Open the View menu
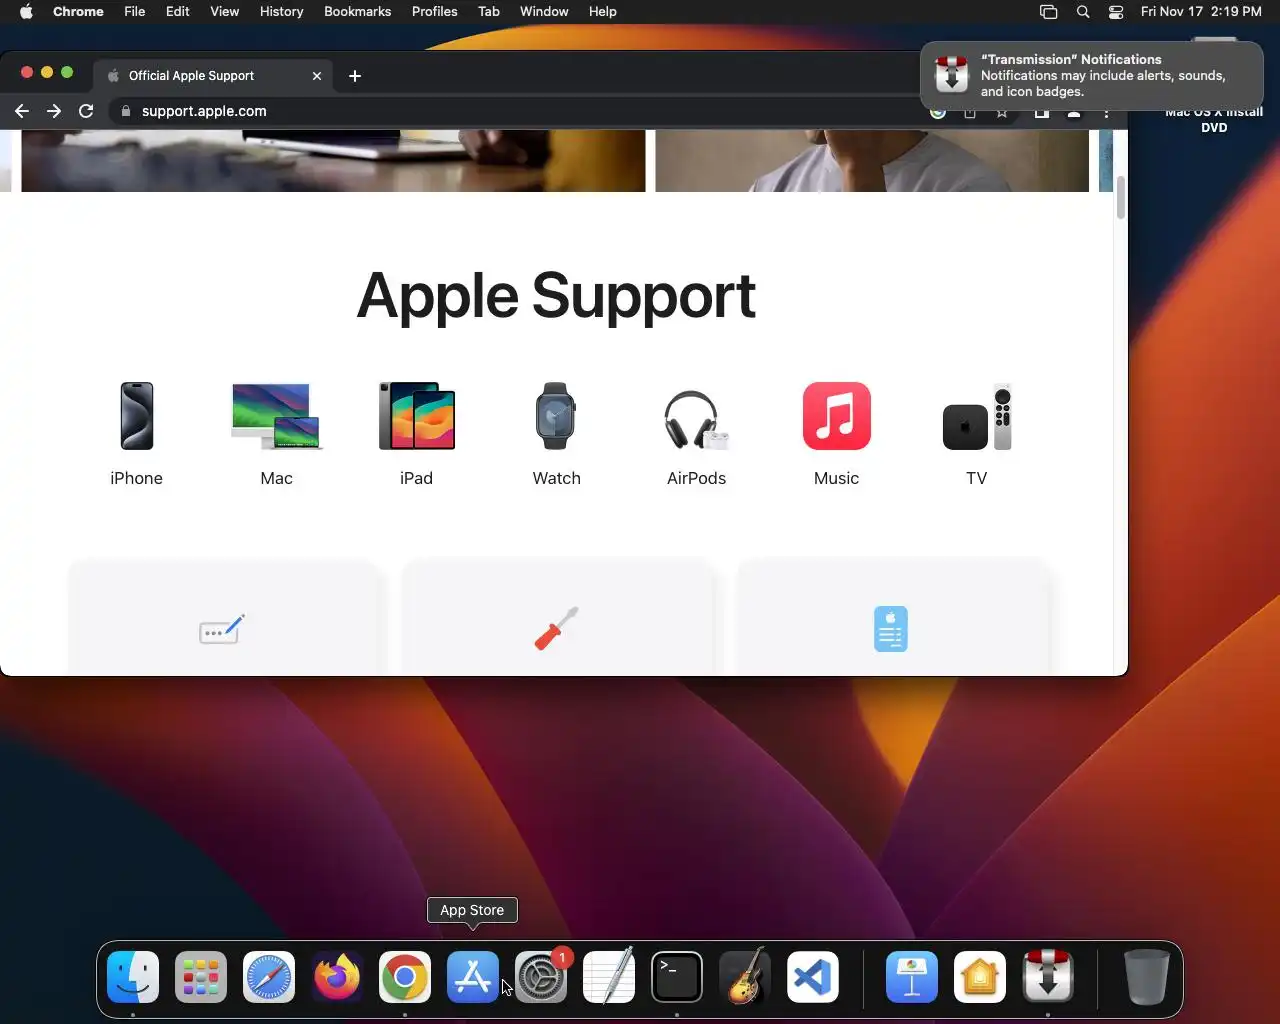This screenshot has height=1024, width=1280. (x=224, y=12)
